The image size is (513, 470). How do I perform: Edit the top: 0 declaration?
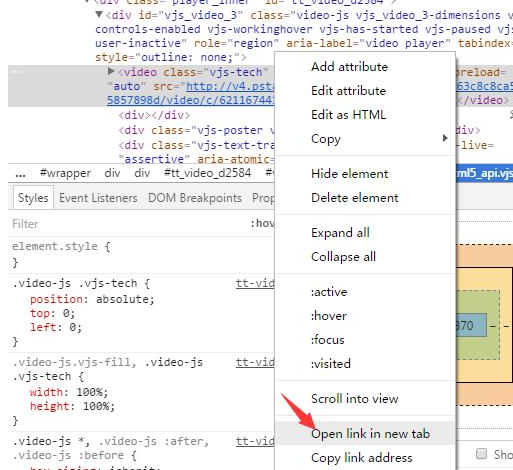click(x=52, y=313)
